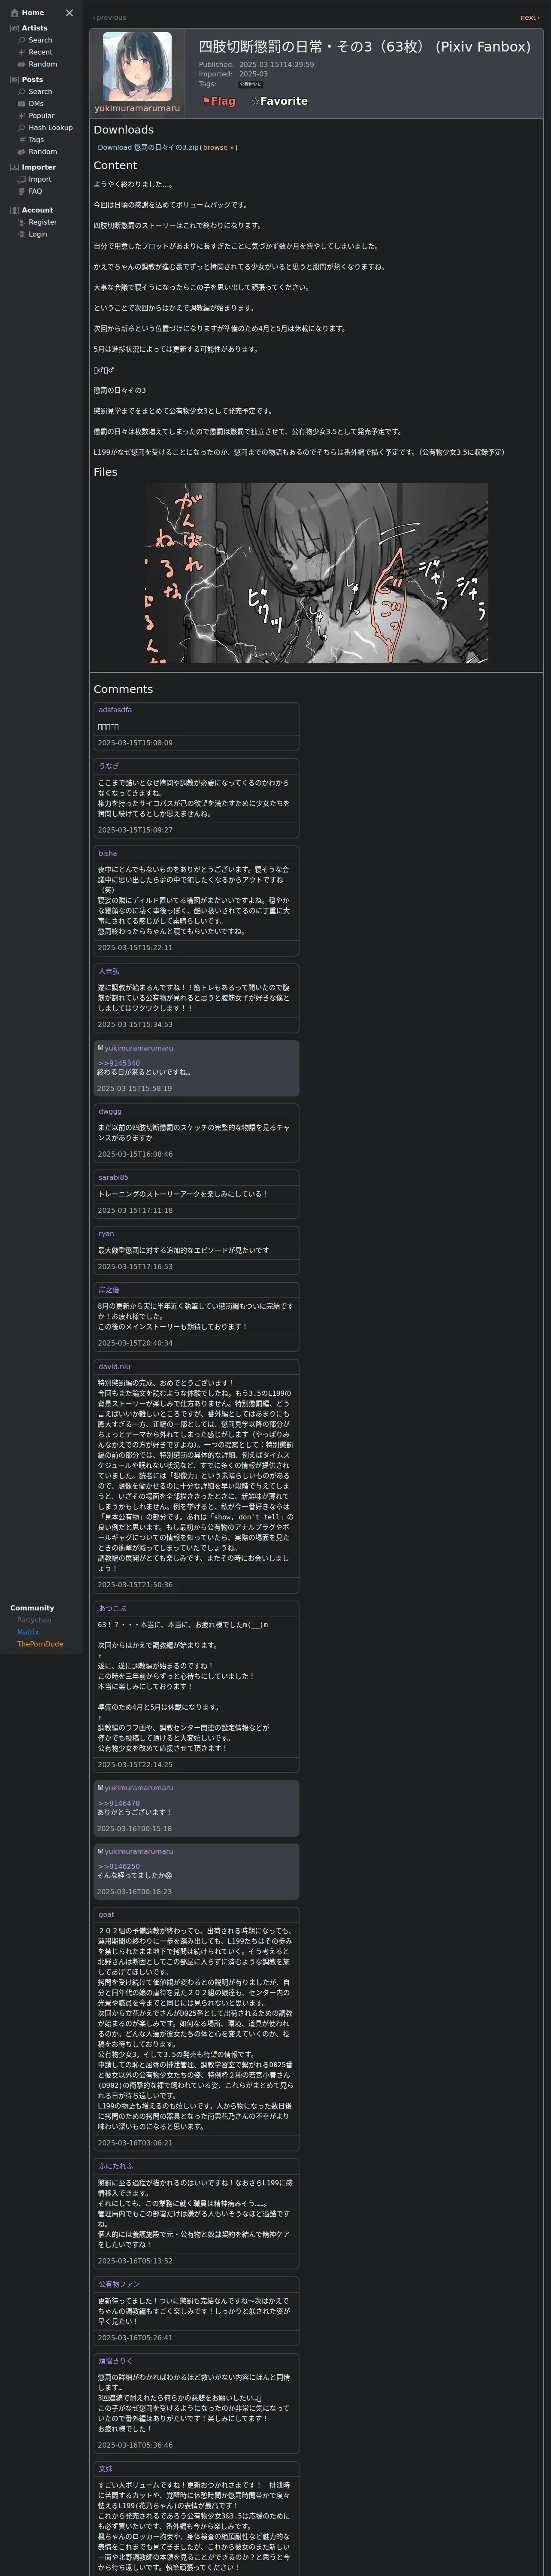Select comment timestamp 2025-03-16T03:06:21
The image size is (551, 2576).
pos(135,2142)
